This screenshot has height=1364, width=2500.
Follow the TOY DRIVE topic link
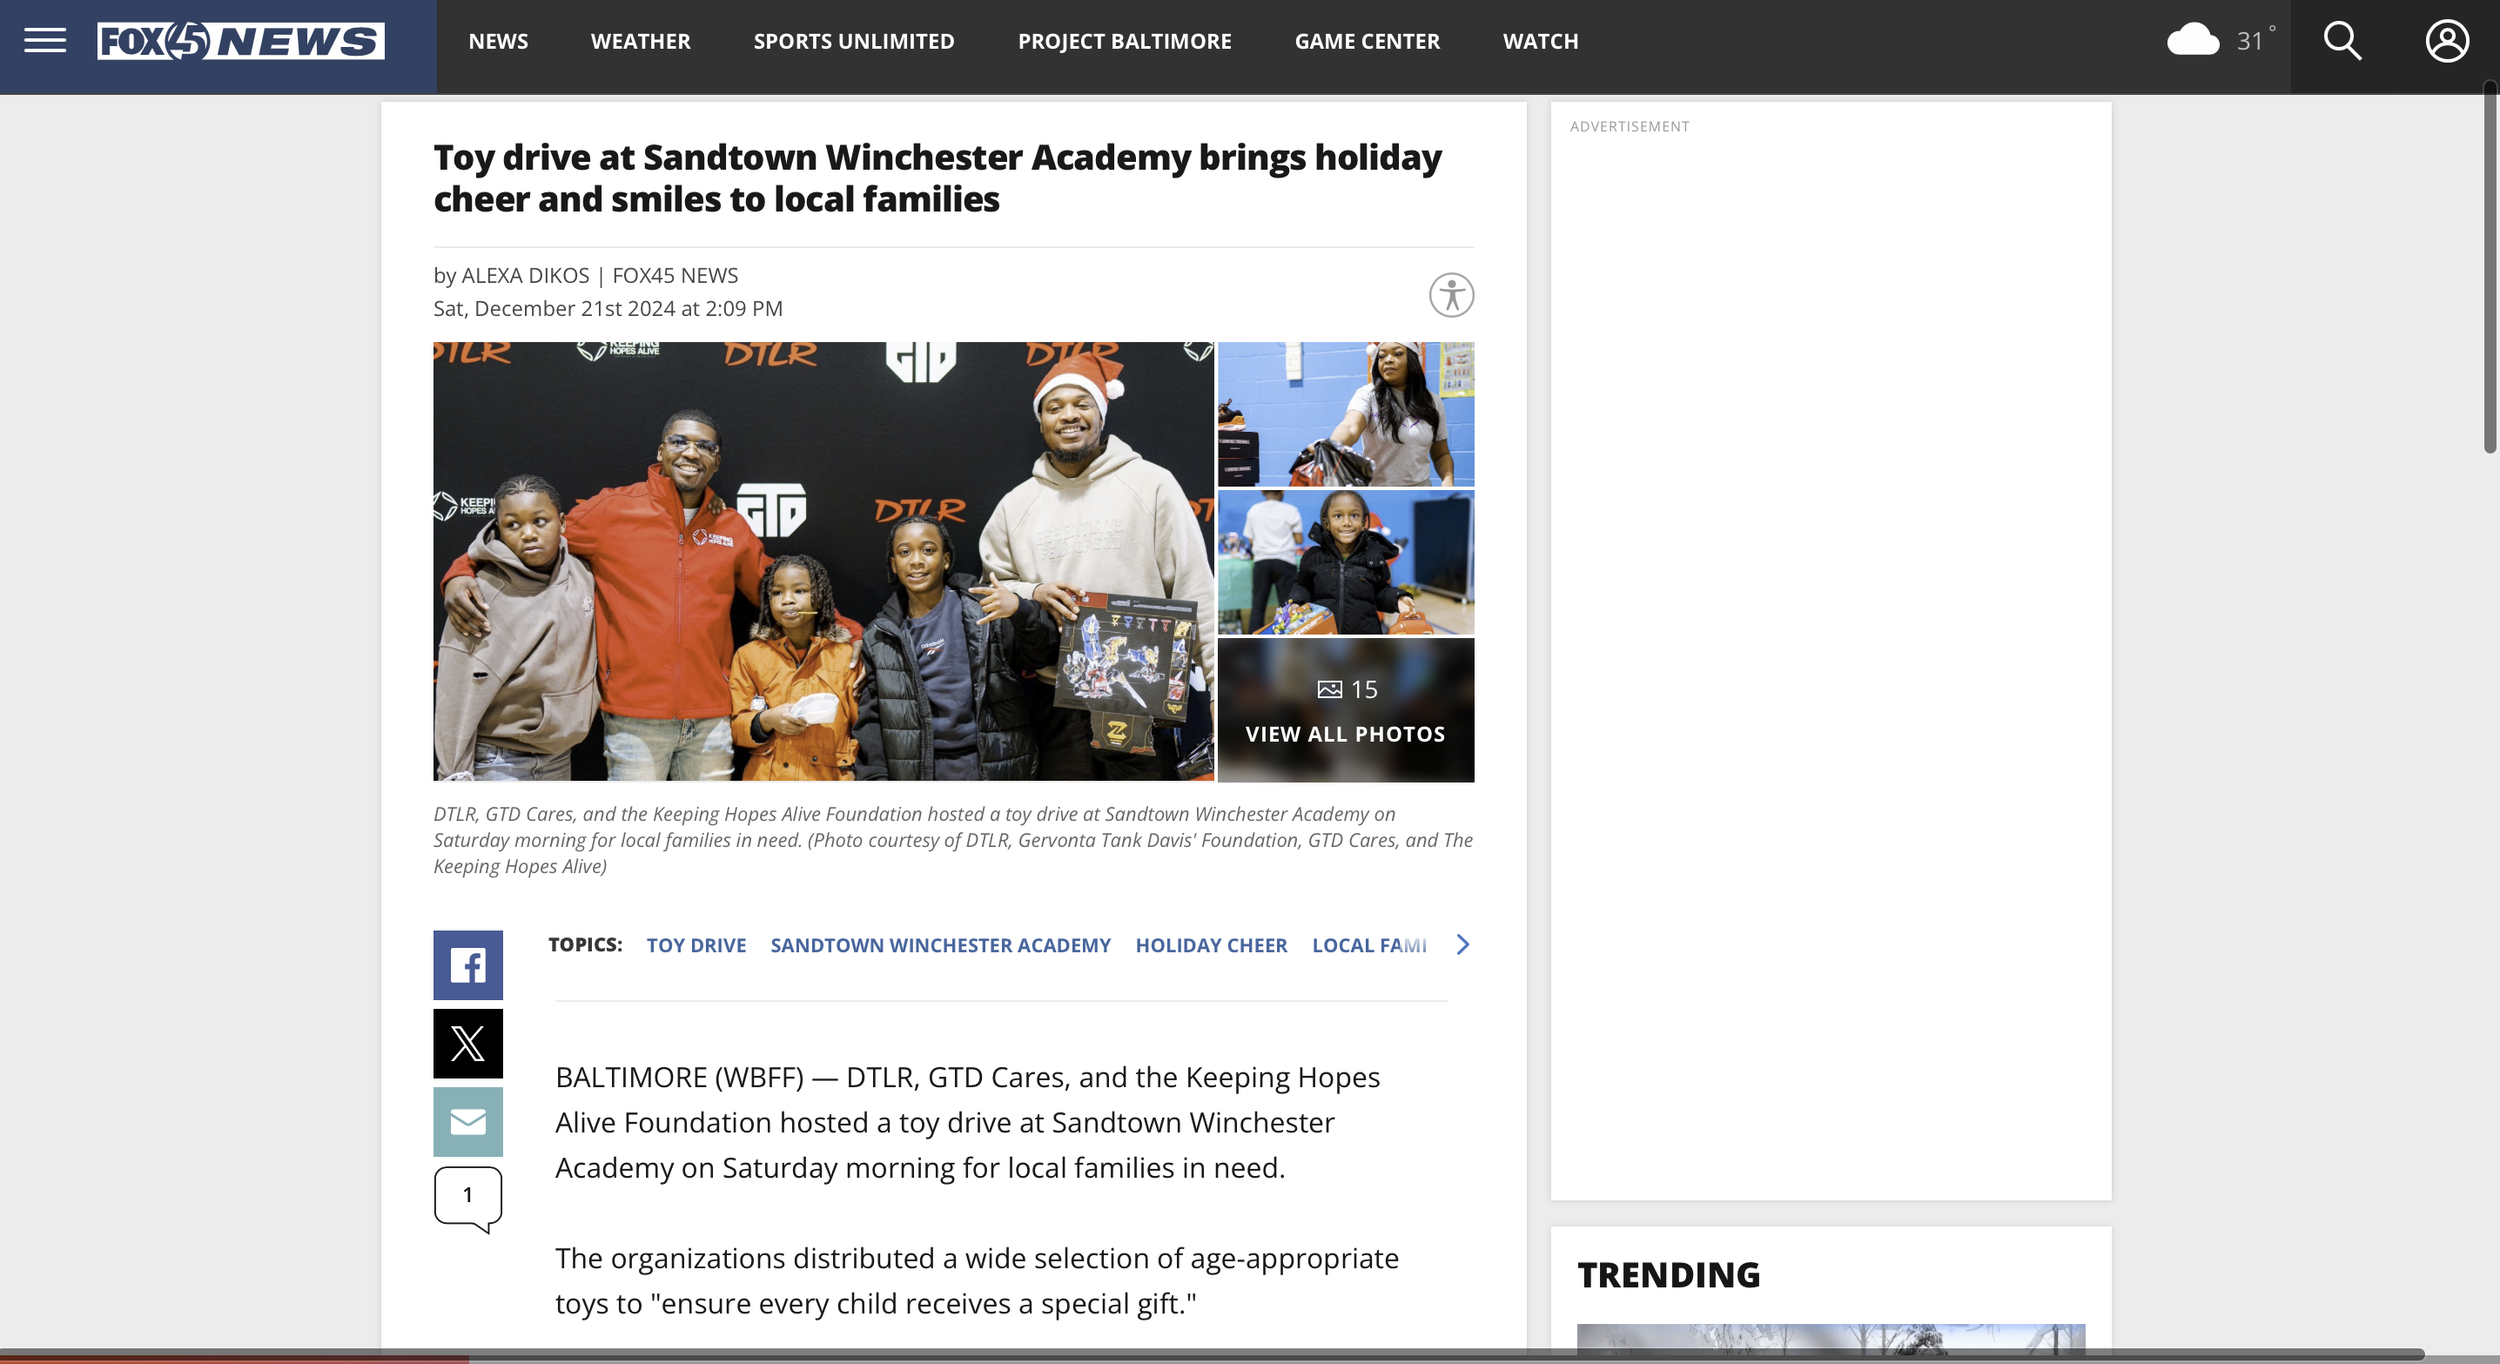click(x=696, y=945)
